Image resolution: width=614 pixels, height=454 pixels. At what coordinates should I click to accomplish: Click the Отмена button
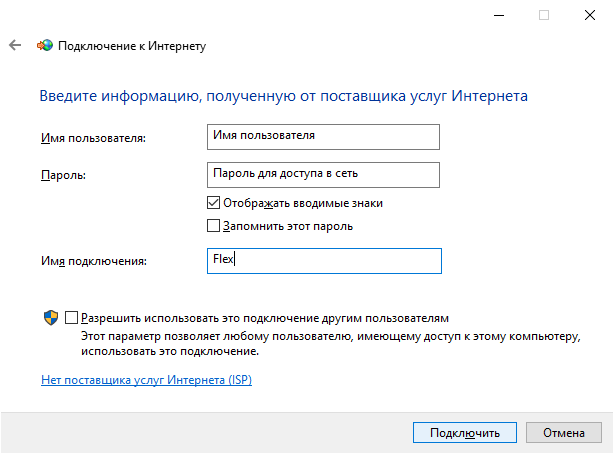pyautogui.click(x=564, y=432)
